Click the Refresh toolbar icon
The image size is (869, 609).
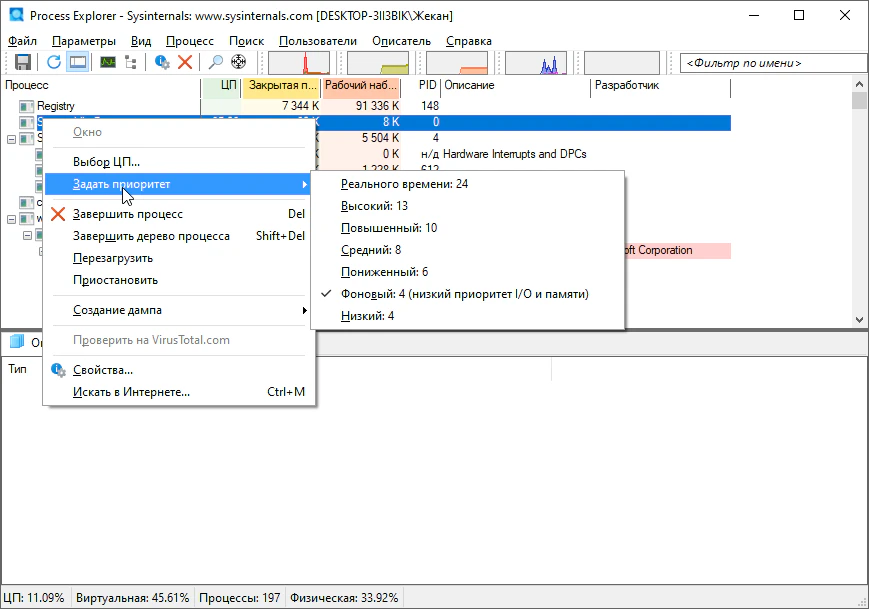[54, 62]
